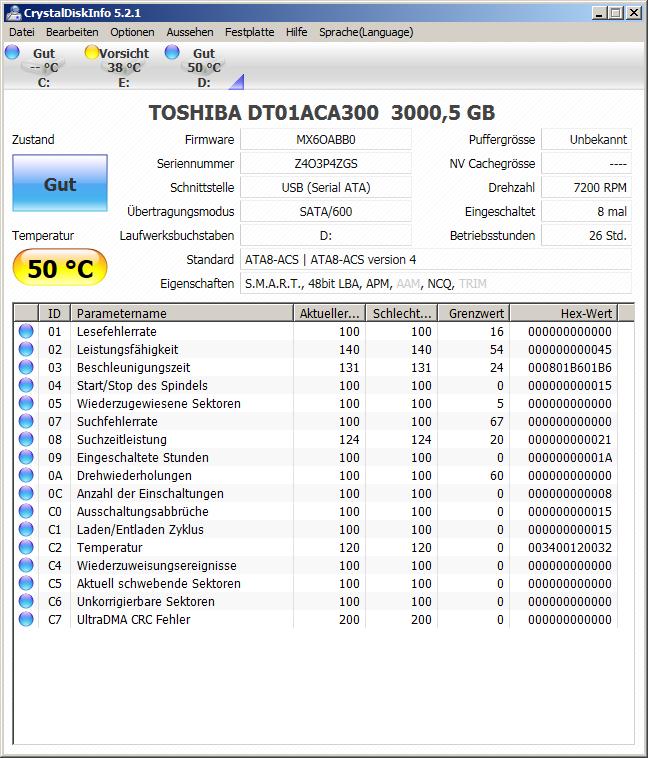Open the Sprache(Language) menu
648x758 pixels.
click(366, 32)
